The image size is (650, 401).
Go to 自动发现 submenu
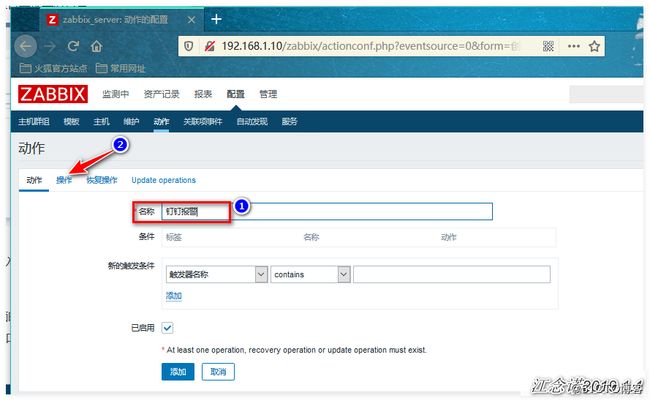point(252,122)
